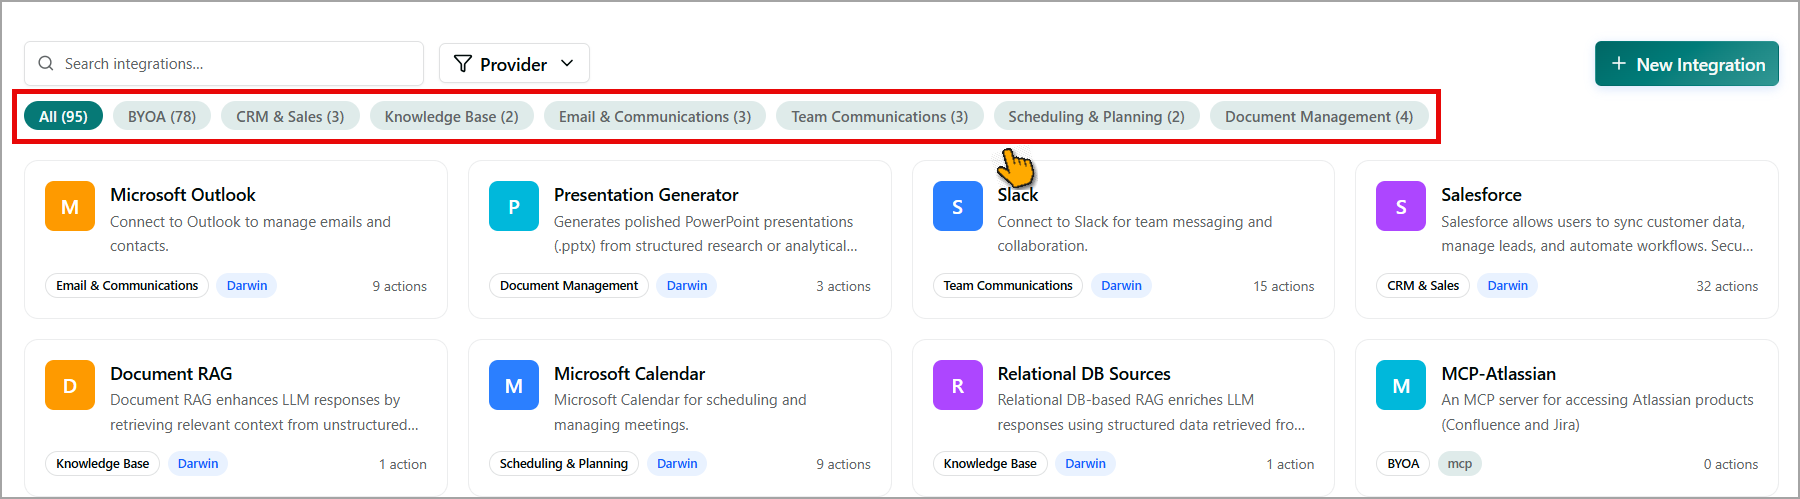Click the 1 action text on Document RAG
Image resolution: width=1800 pixels, height=499 pixels.
(403, 464)
